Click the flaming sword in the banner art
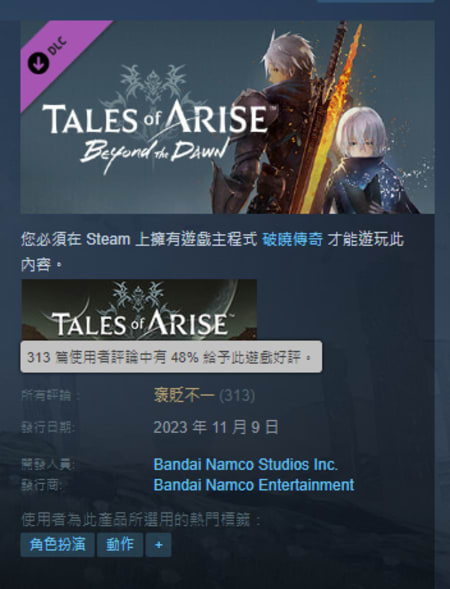 pos(331,116)
